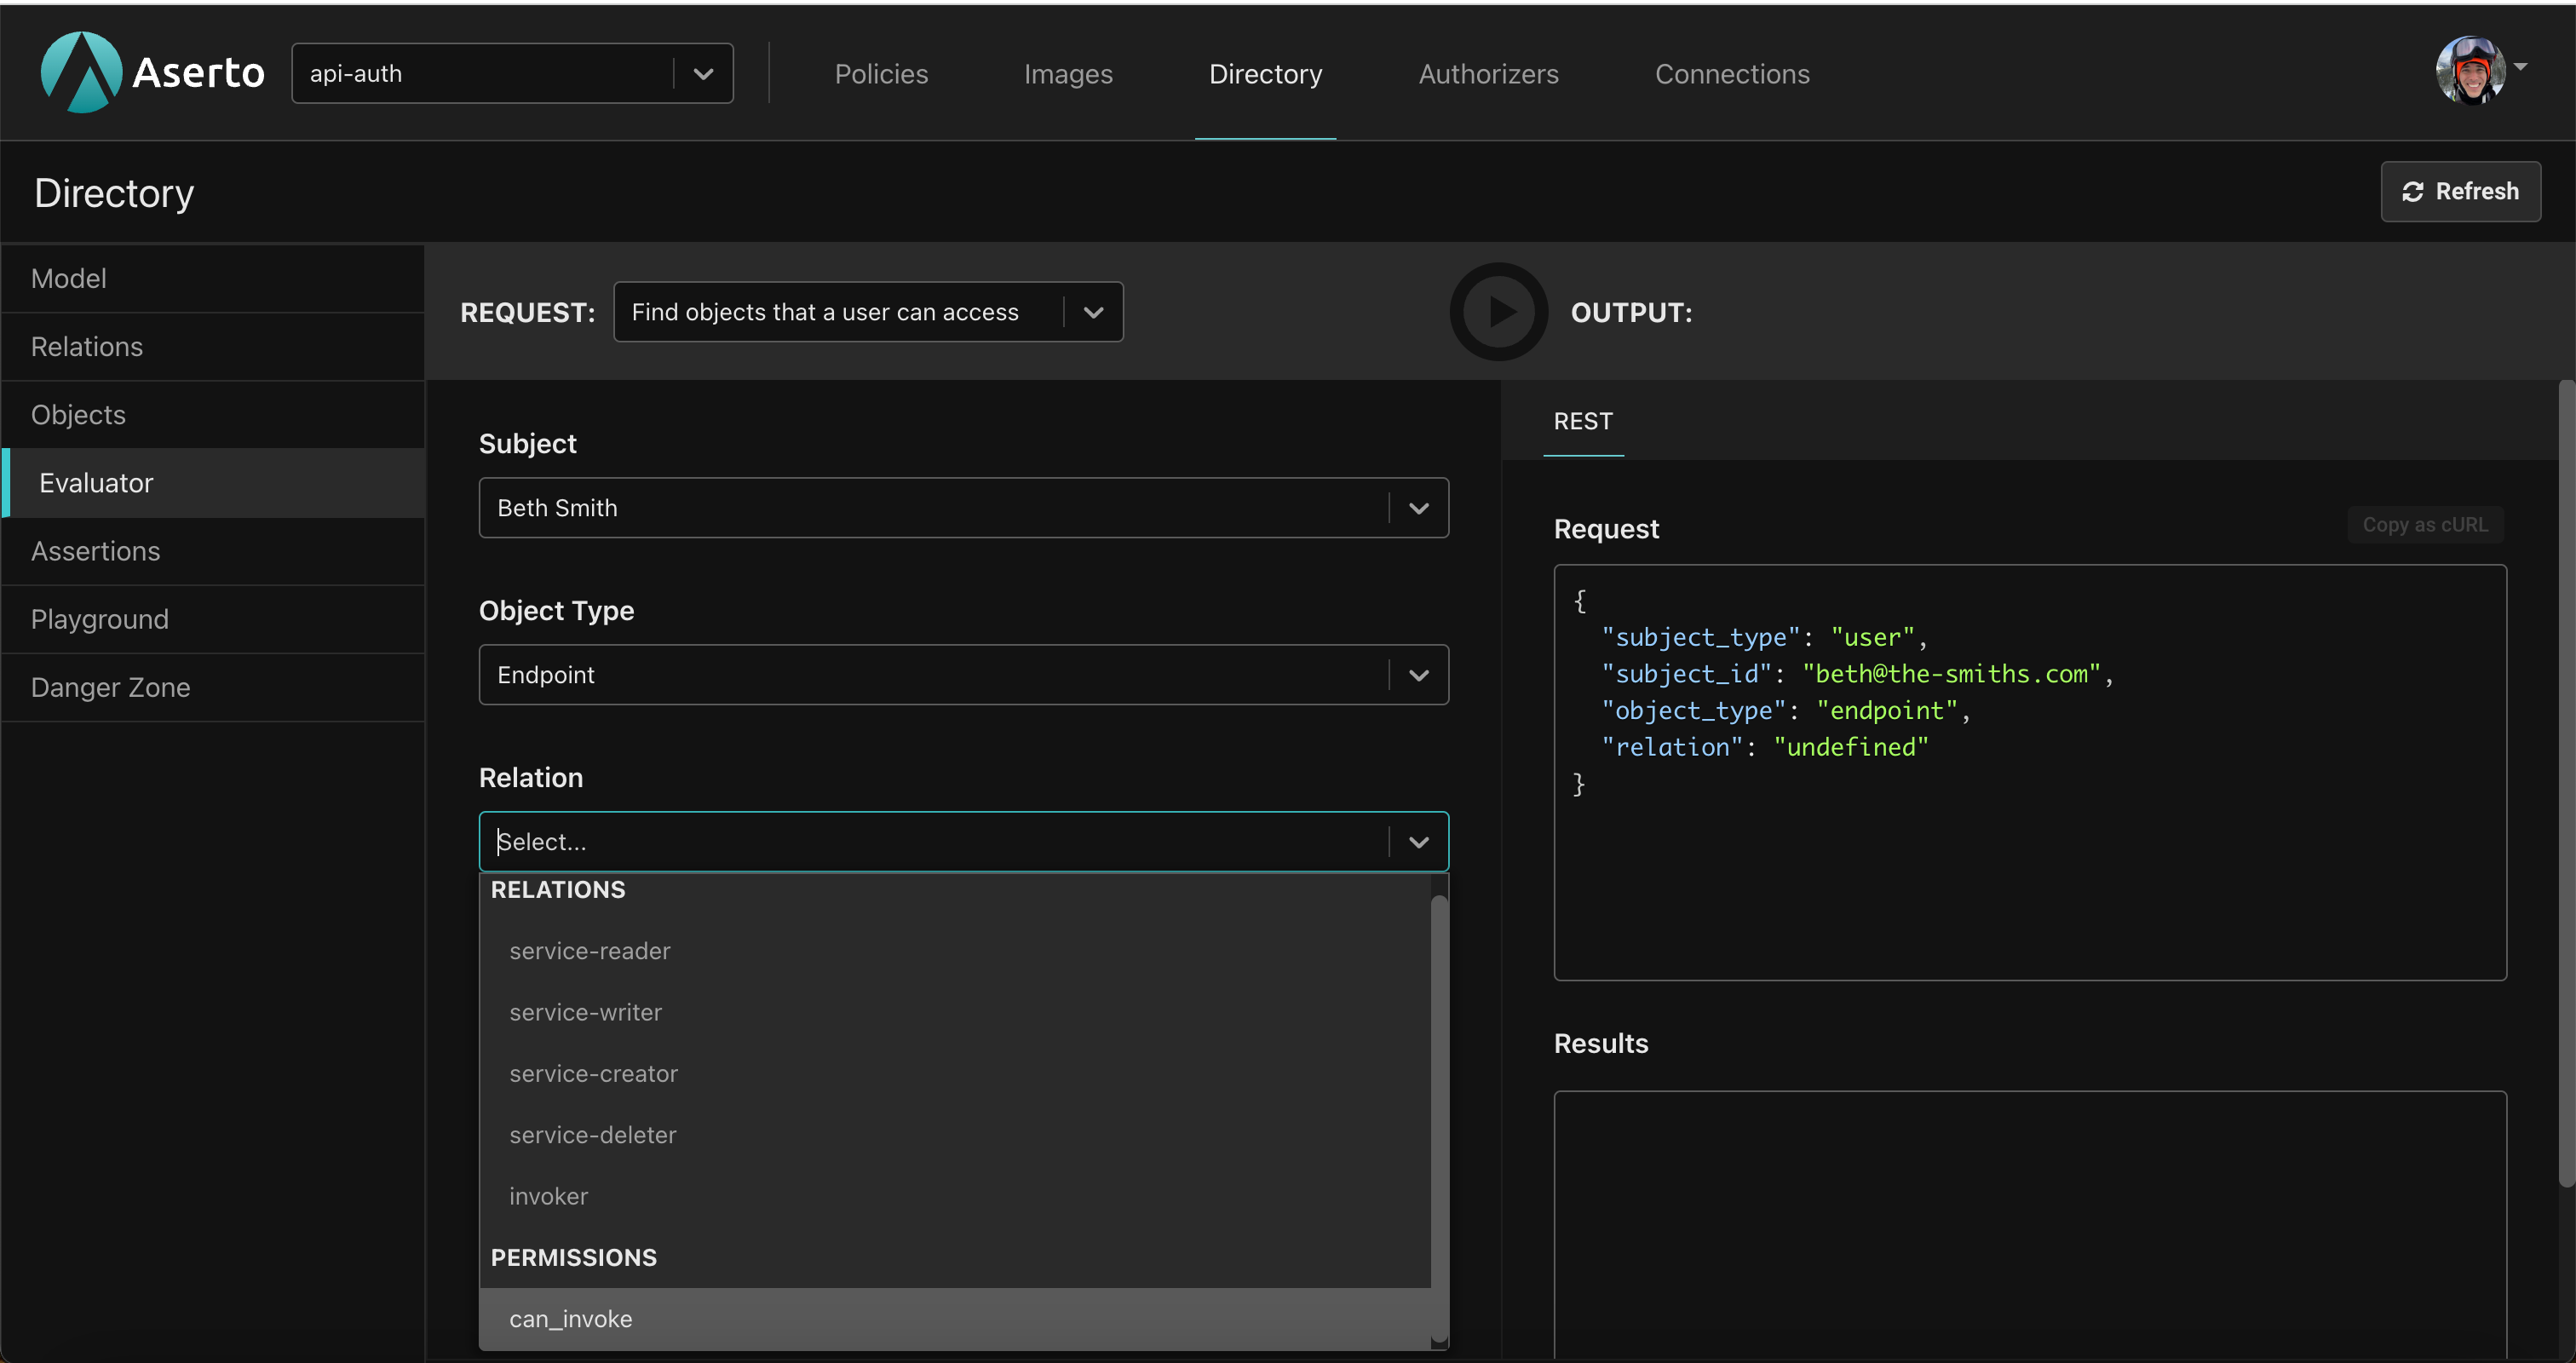Select the service-reader relation option
The image size is (2576, 1363).
[589, 951]
